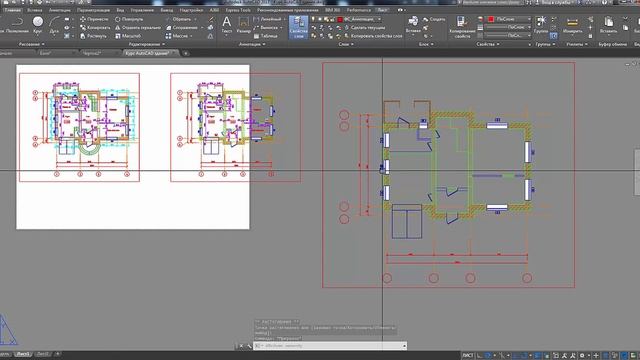Toggle polar tracking in status bar
The image size is (640, 360).
(488, 356)
